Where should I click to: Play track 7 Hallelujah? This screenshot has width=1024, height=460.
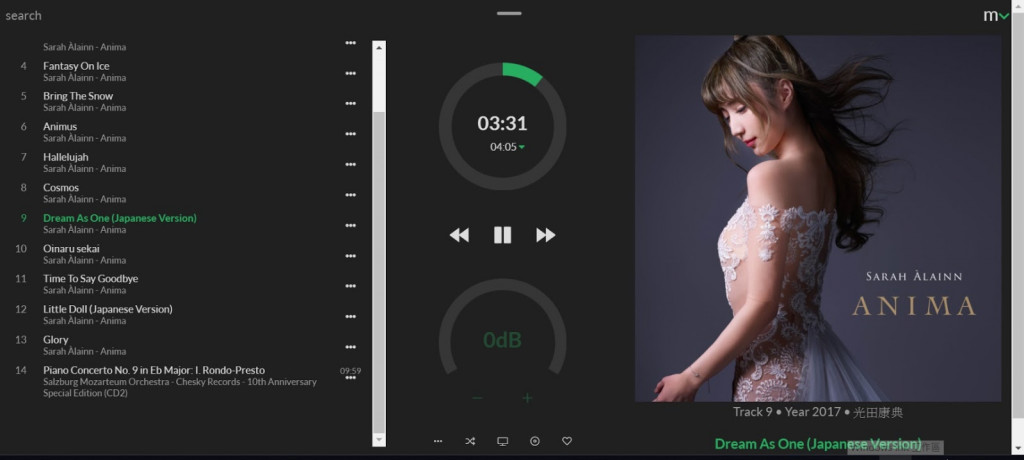[186, 163]
